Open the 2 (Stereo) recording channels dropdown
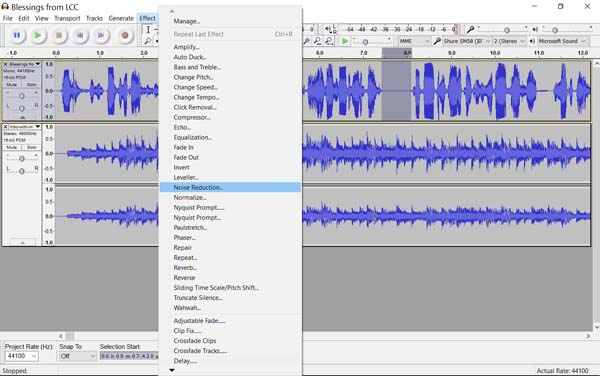 pyautogui.click(x=509, y=41)
